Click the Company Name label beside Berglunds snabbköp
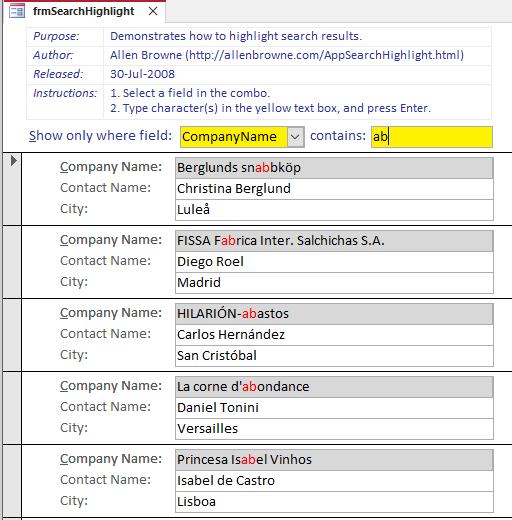The height and width of the screenshot is (520, 512). pyautogui.click(x=111, y=167)
